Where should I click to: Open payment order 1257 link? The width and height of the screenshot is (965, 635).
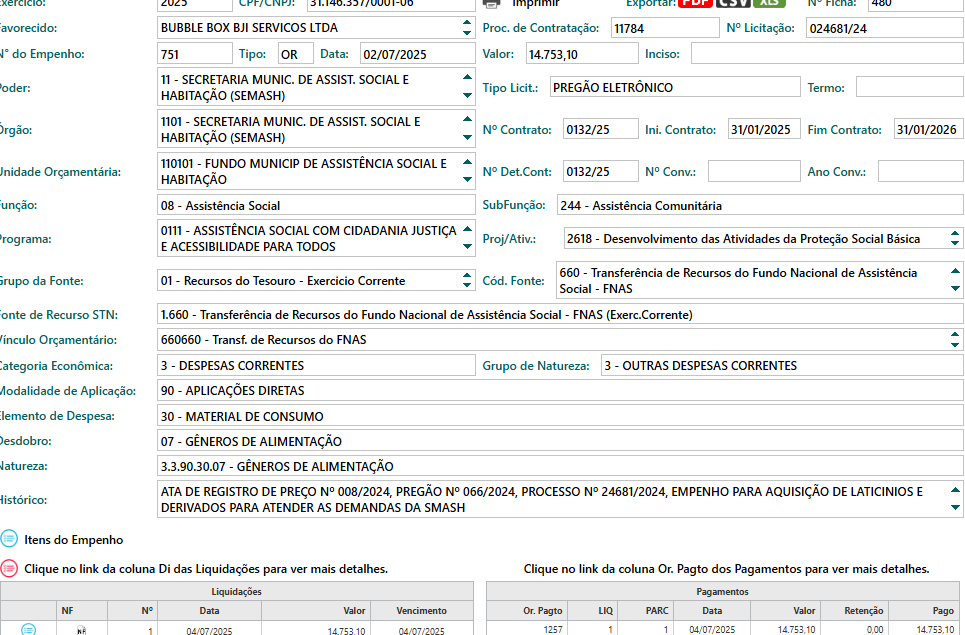click(553, 630)
